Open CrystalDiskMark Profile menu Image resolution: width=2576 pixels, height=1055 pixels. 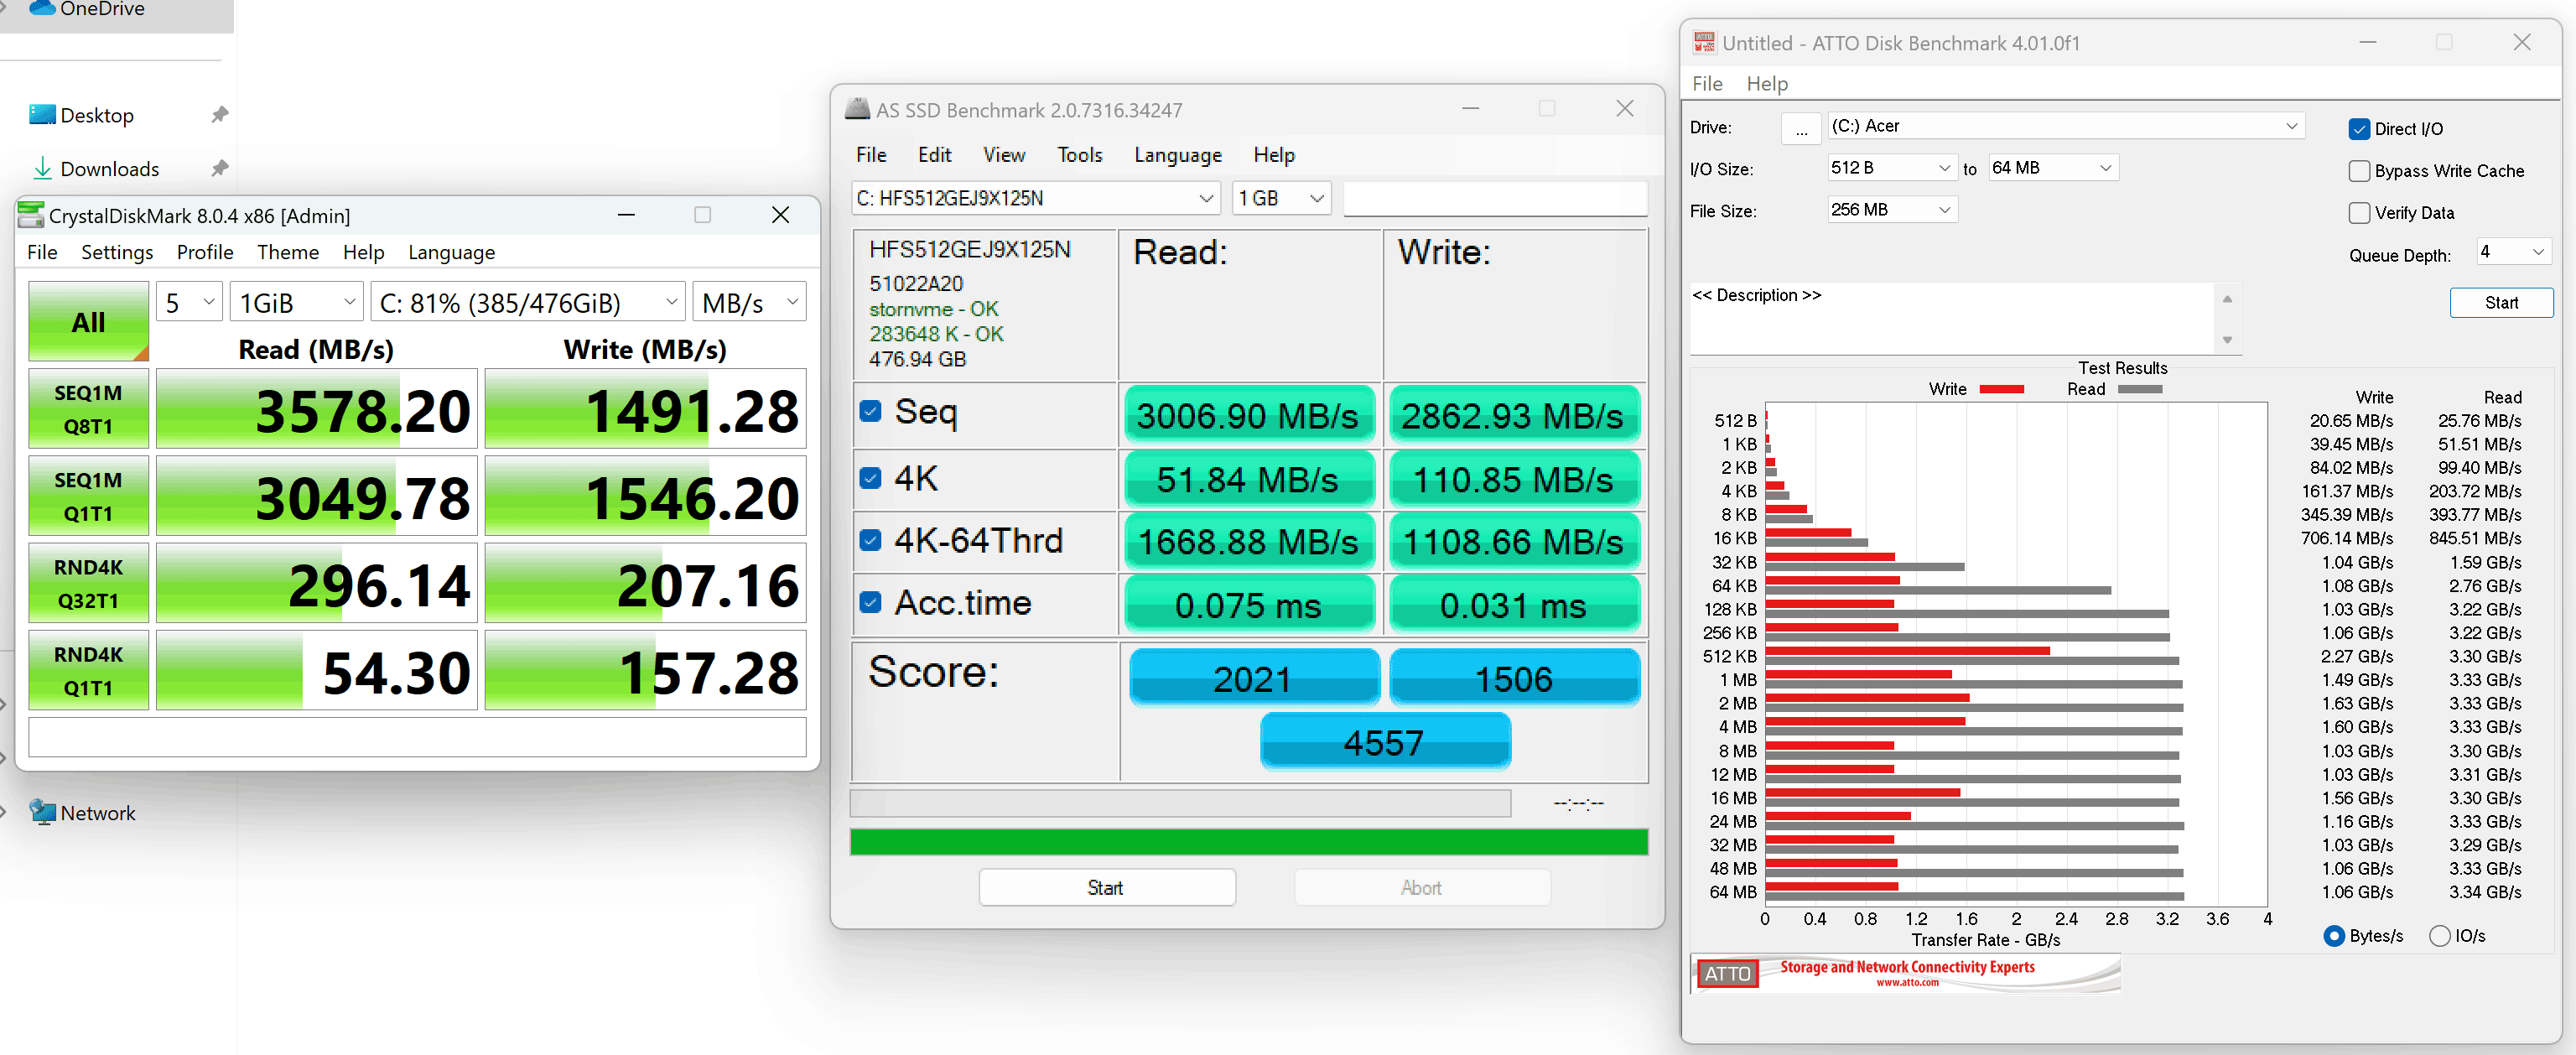pos(205,252)
